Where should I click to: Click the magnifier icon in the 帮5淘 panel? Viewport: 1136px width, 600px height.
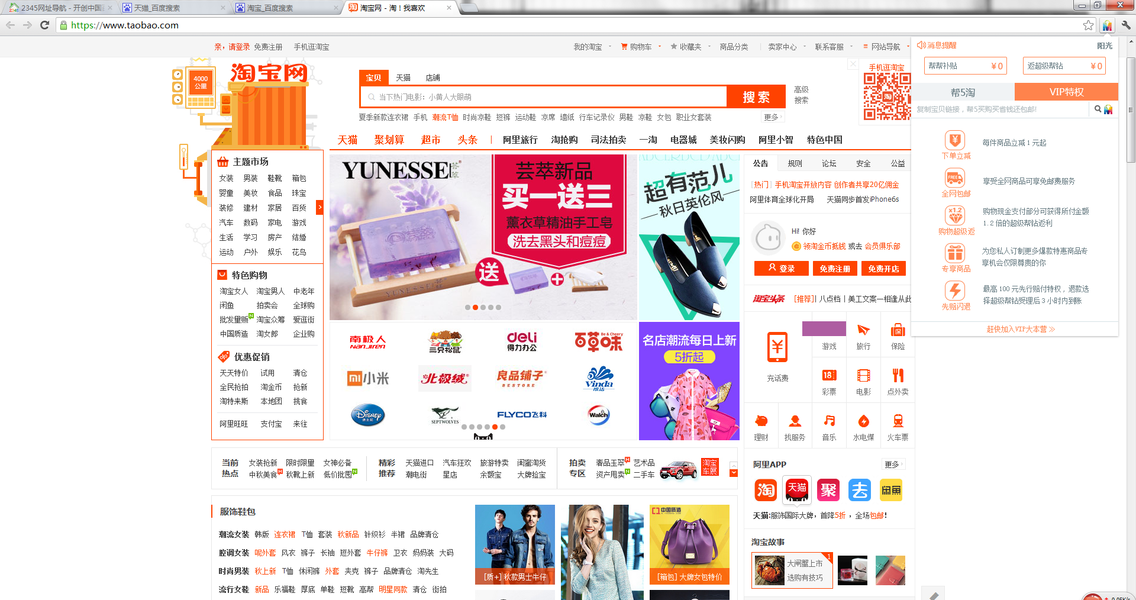click(1098, 109)
